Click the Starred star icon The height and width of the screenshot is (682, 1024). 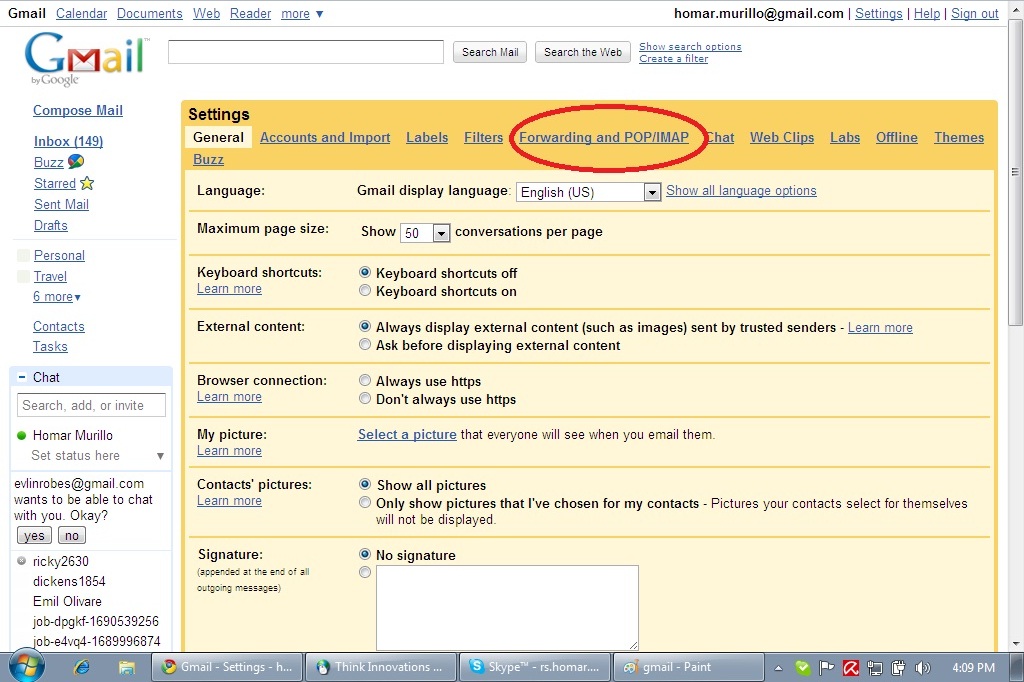87,183
